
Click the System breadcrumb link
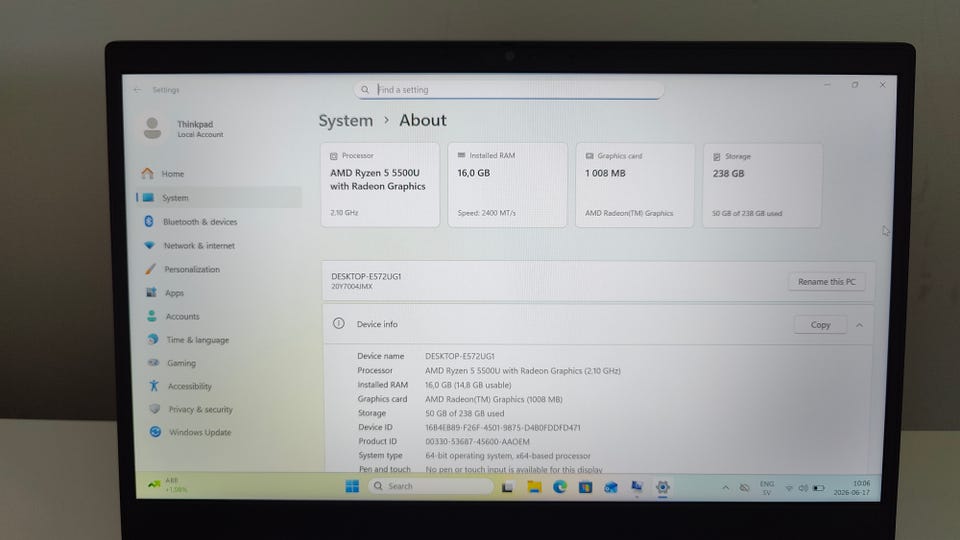point(346,121)
